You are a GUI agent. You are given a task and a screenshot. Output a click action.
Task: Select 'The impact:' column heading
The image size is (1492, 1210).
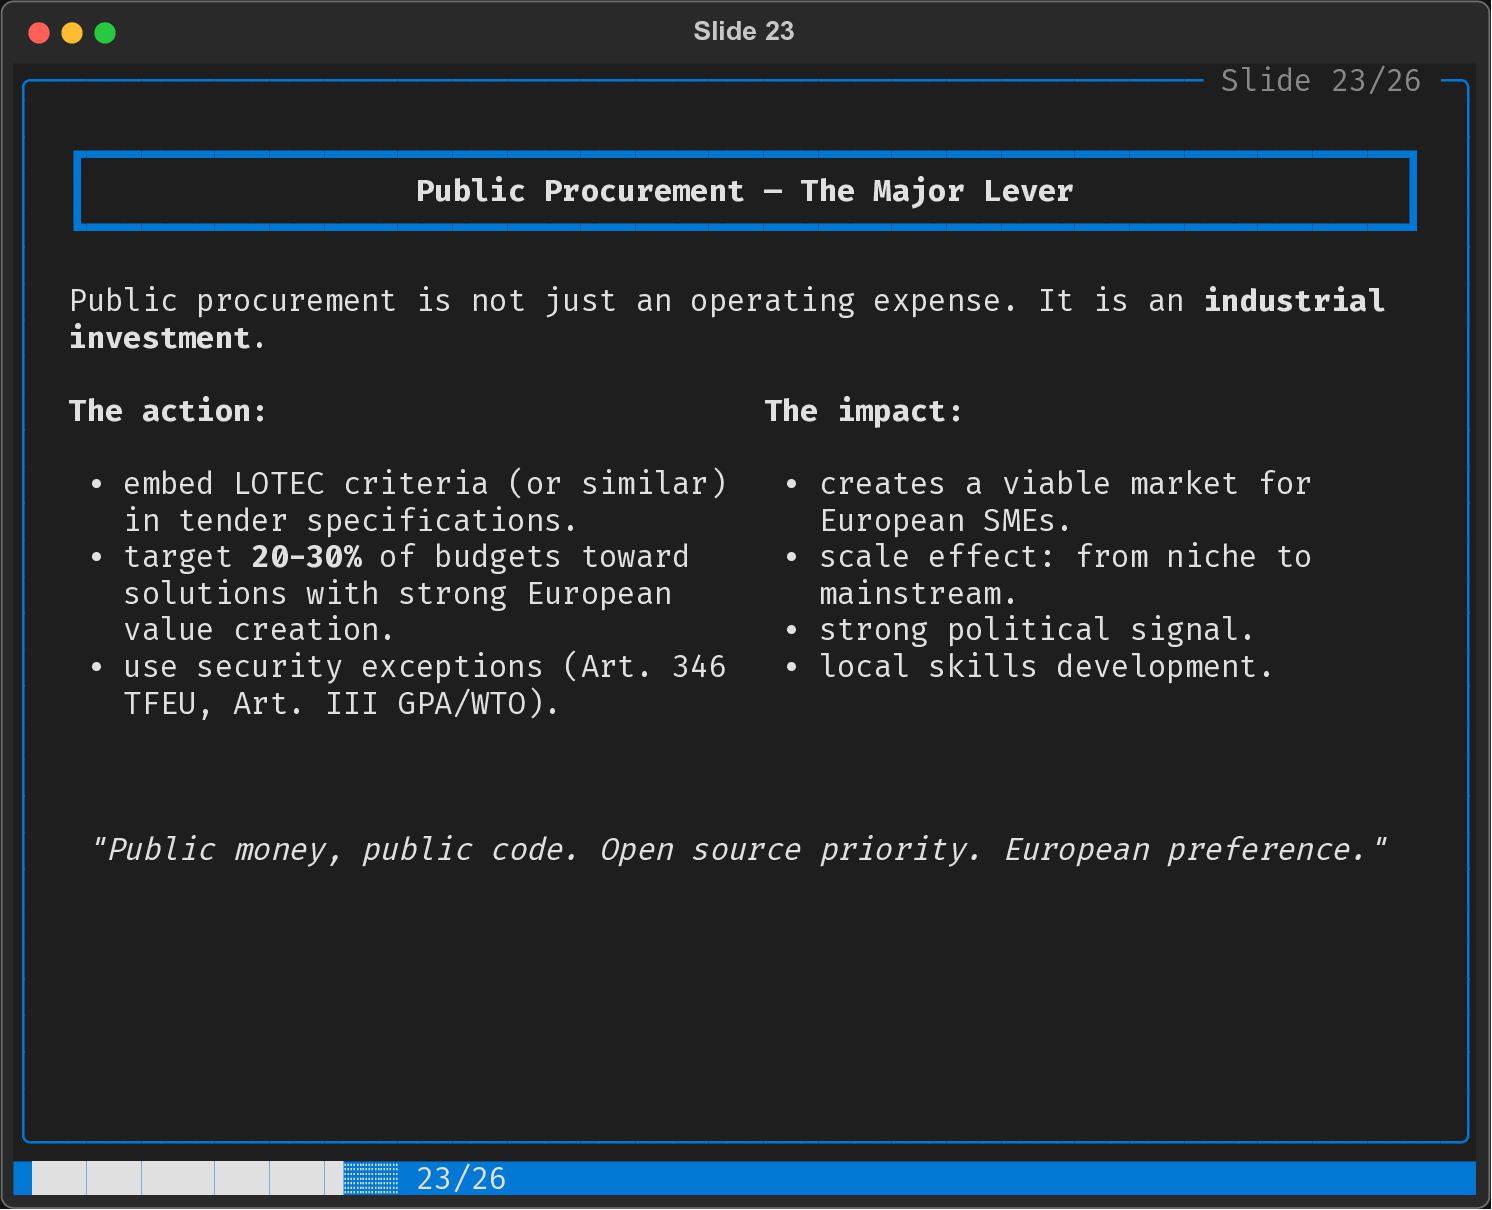click(x=863, y=411)
